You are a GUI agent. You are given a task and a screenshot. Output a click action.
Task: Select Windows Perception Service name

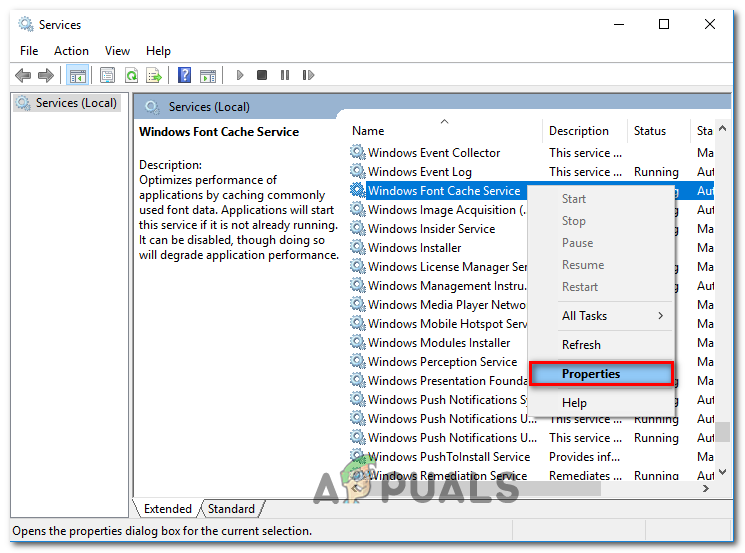(x=442, y=362)
